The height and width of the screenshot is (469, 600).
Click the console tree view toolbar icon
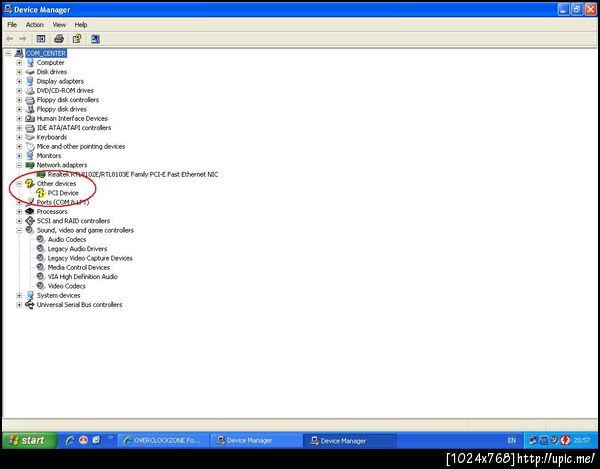[x=41, y=39]
